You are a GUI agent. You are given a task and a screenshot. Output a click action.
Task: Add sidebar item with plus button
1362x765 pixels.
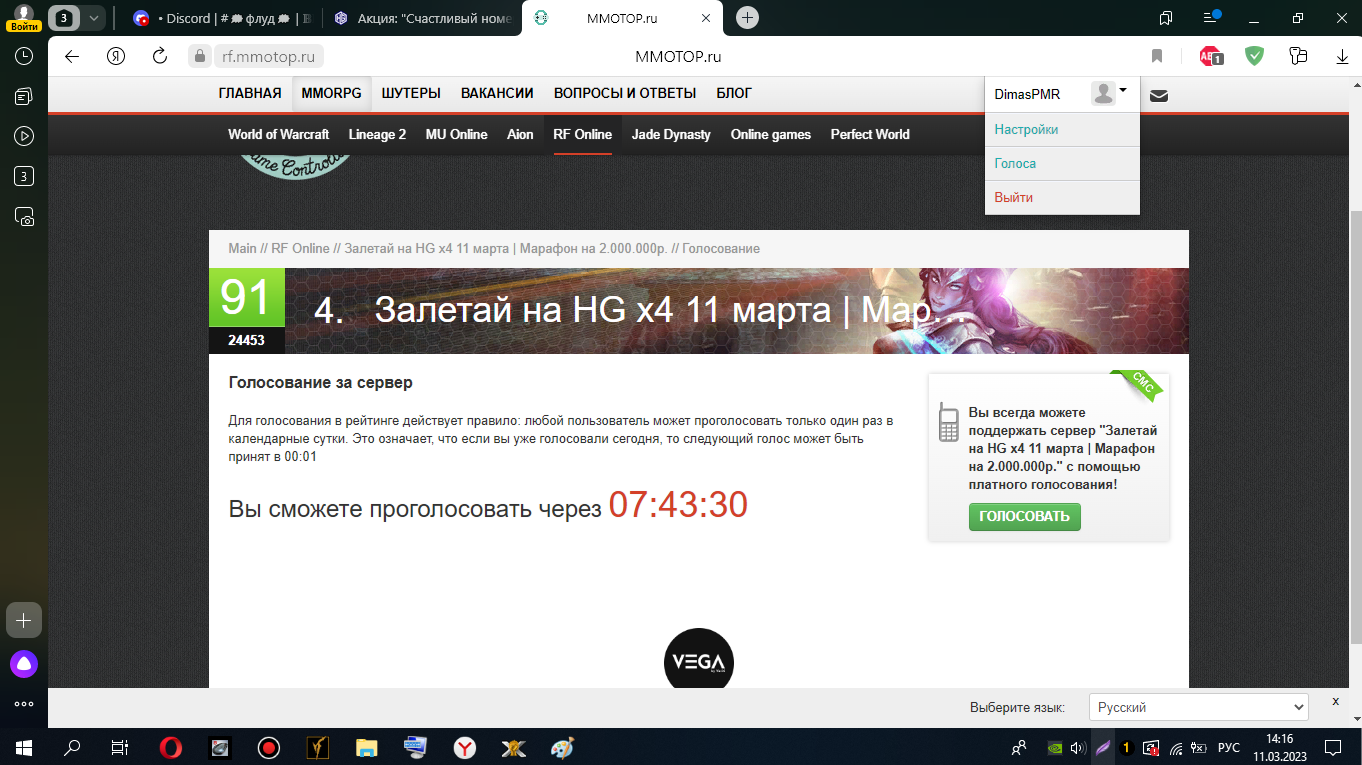(x=24, y=620)
